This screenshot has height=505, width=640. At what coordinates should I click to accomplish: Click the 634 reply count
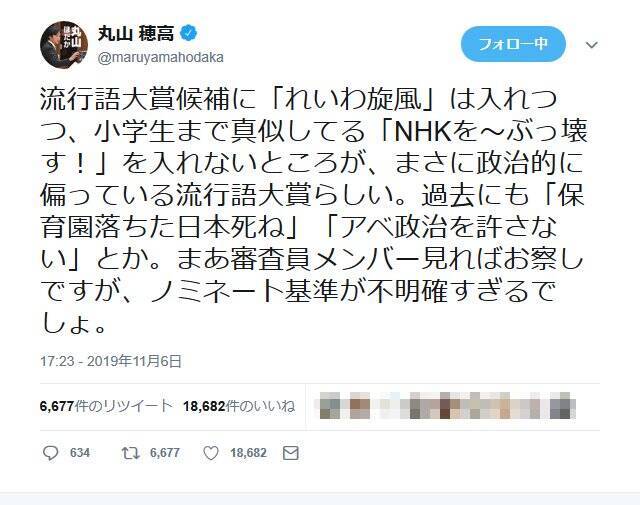click(80, 453)
